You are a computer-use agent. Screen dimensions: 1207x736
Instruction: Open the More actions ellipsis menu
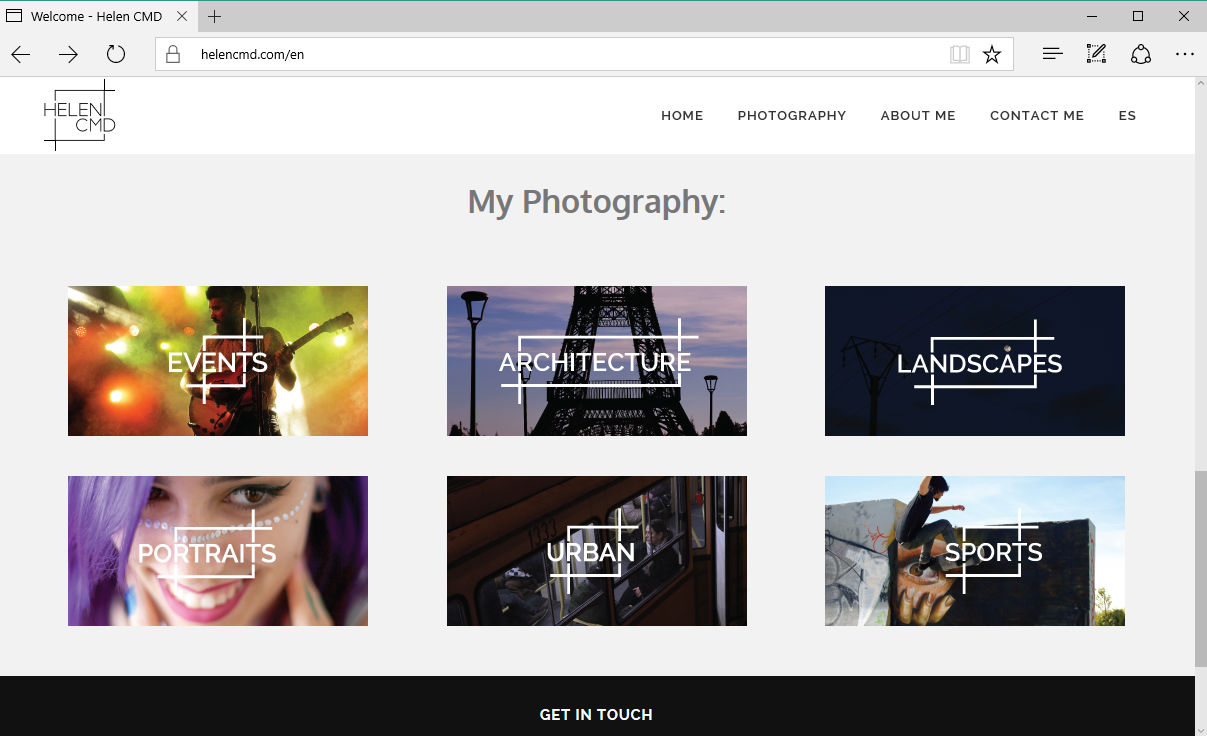(1185, 55)
